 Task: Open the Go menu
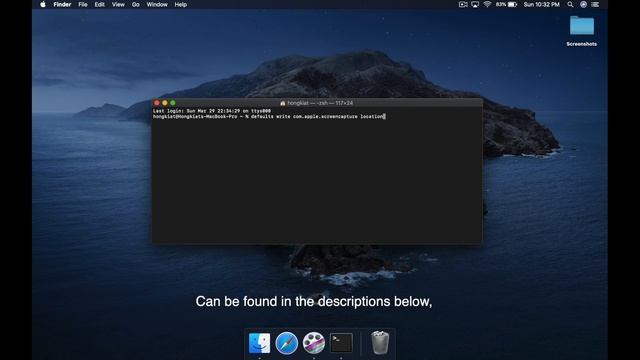[x=136, y=4]
